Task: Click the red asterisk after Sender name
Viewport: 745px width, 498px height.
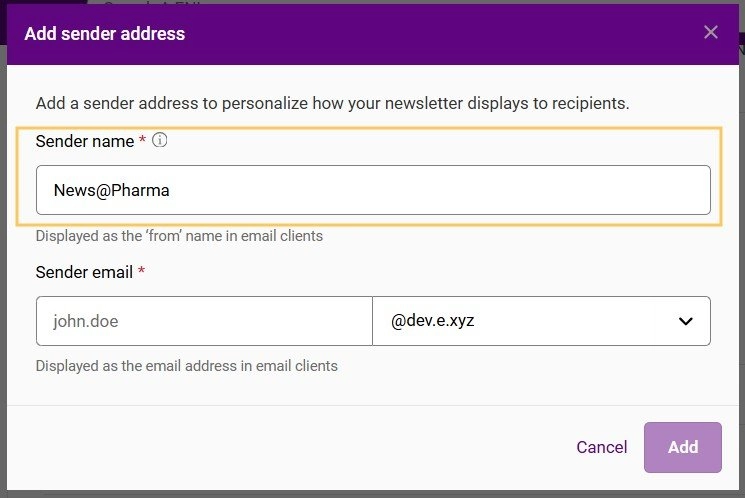Action: pyautogui.click(x=143, y=141)
